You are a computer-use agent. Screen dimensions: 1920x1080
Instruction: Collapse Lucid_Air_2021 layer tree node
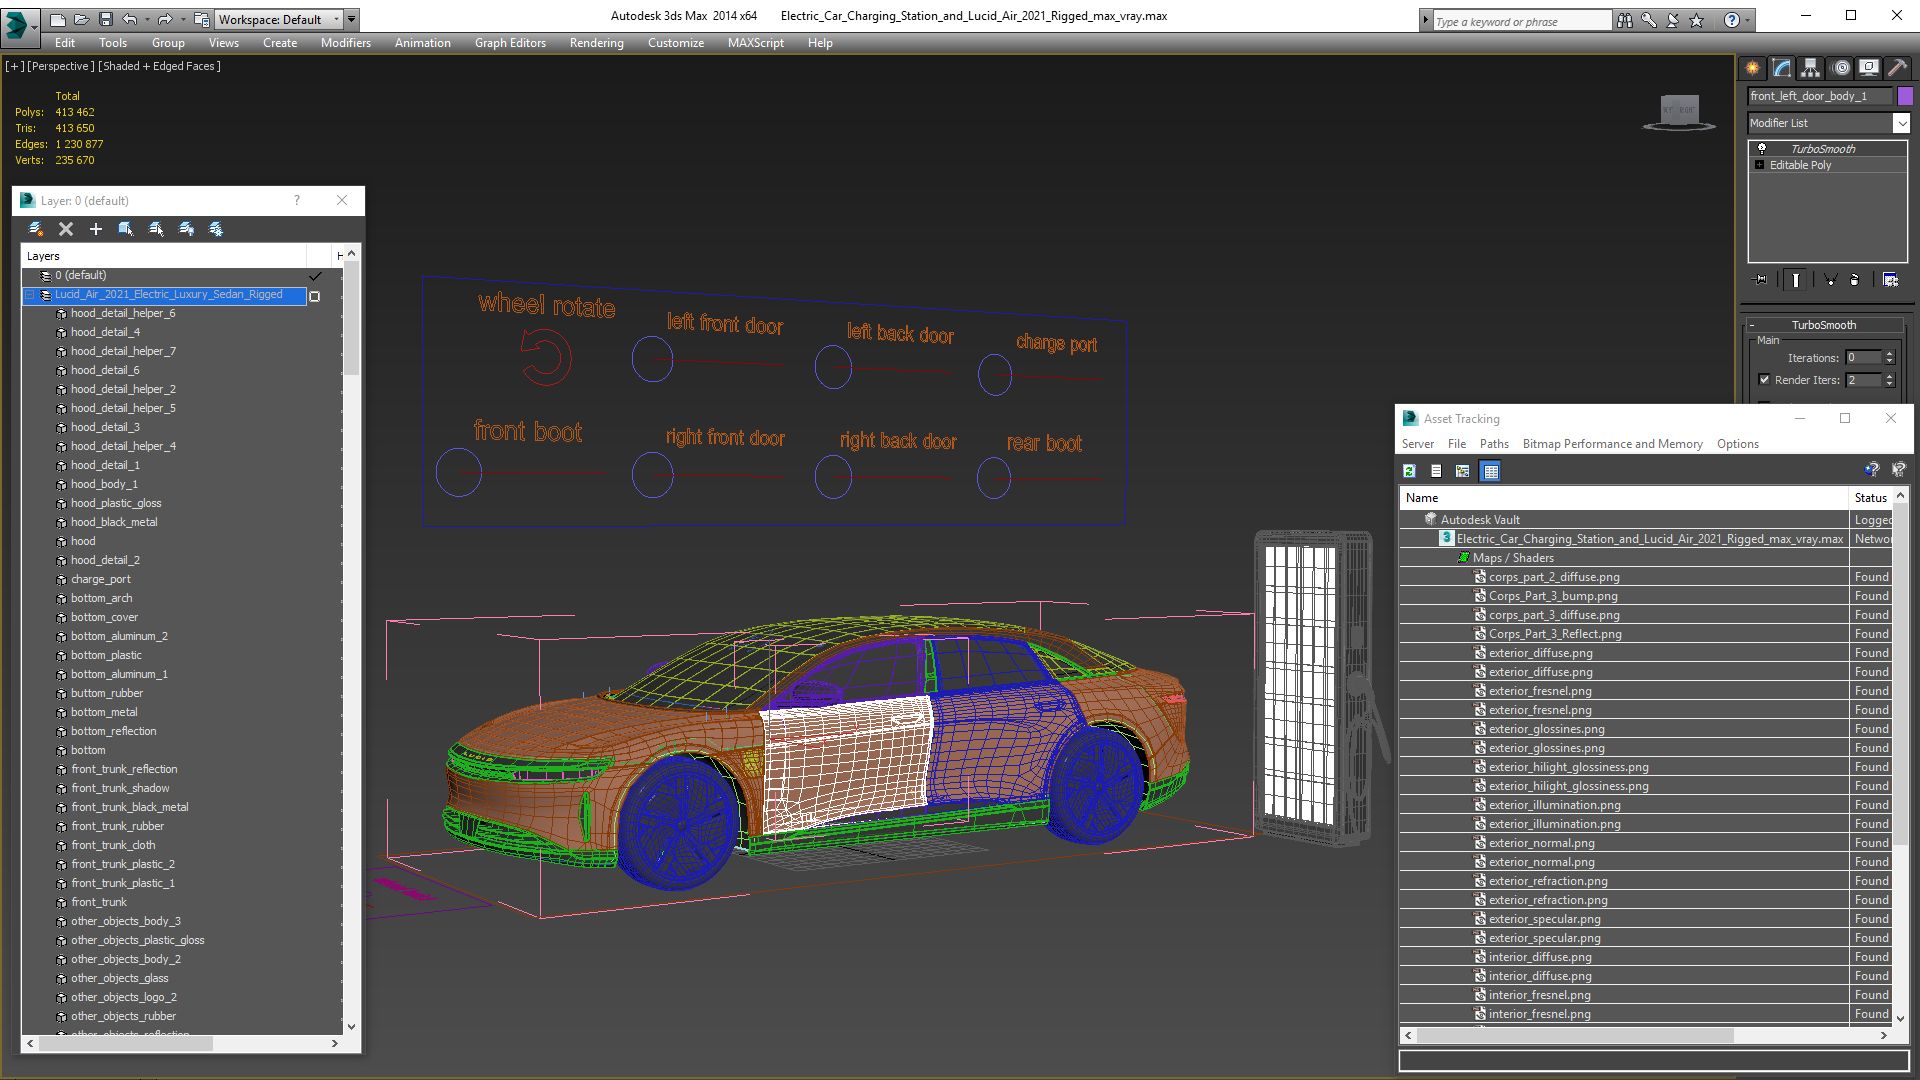[30, 295]
